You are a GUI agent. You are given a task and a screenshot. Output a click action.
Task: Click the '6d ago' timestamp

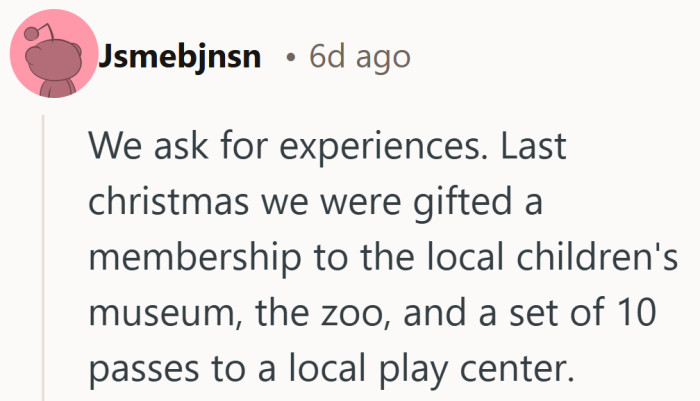pos(360,57)
